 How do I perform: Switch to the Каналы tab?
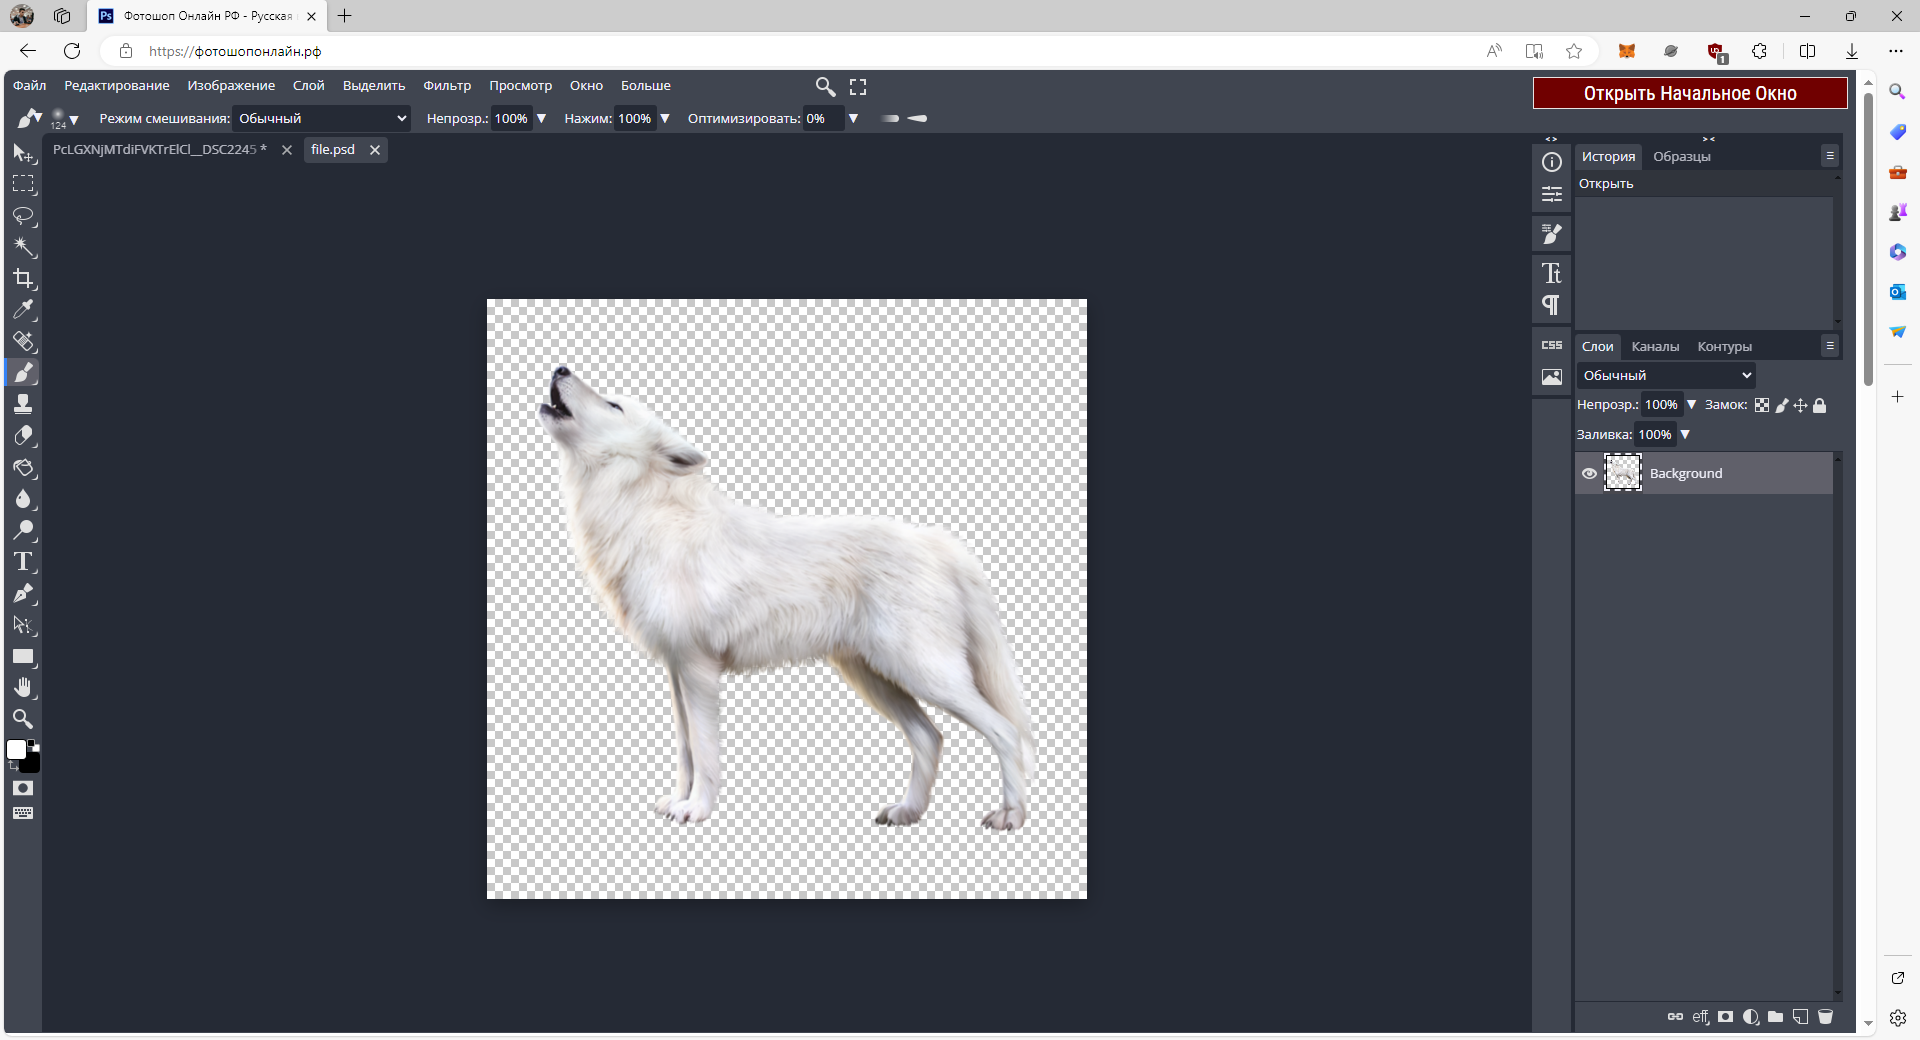(x=1655, y=347)
